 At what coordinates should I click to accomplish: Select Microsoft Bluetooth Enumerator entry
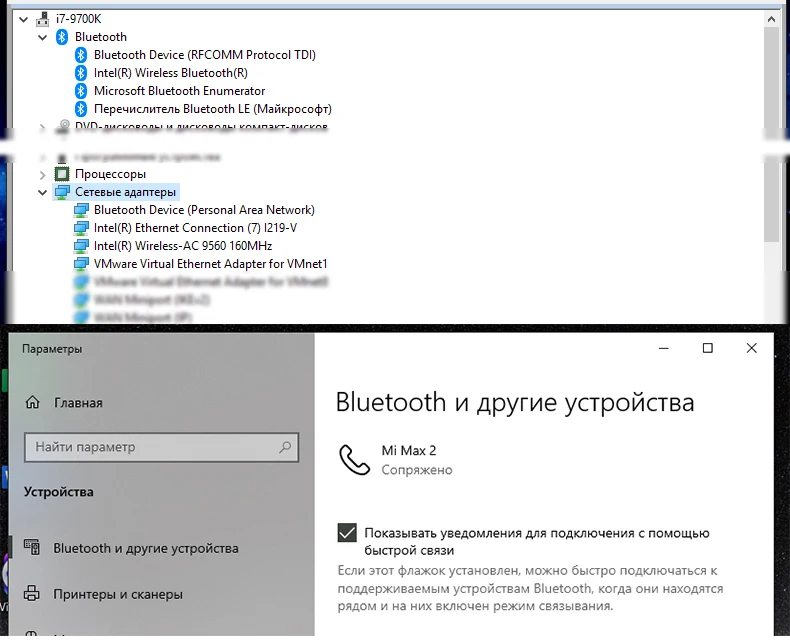click(x=179, y=91)
